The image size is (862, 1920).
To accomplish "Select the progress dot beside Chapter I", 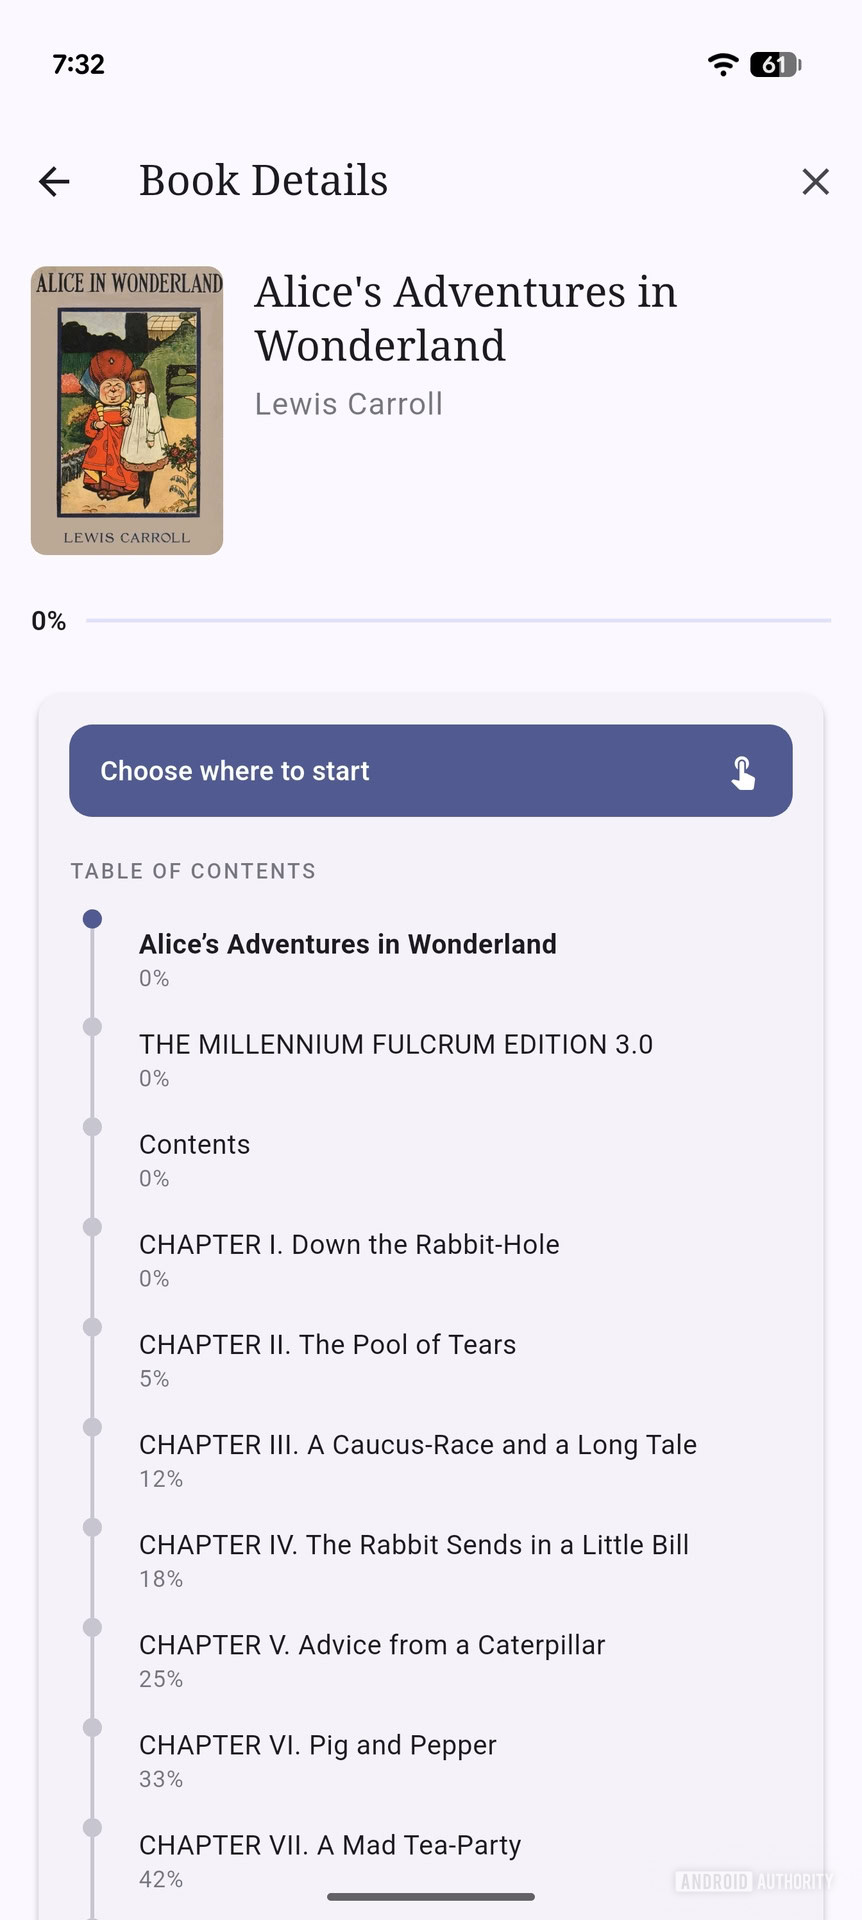I will pyautogui.click(x=92, y=1226).
